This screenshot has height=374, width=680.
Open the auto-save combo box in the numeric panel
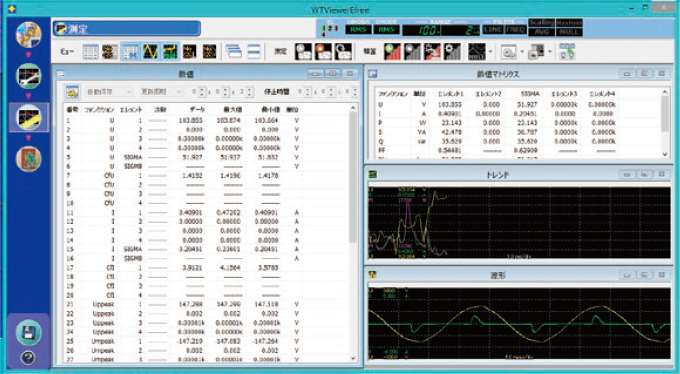pyautogui.click(x=108, y=92)
